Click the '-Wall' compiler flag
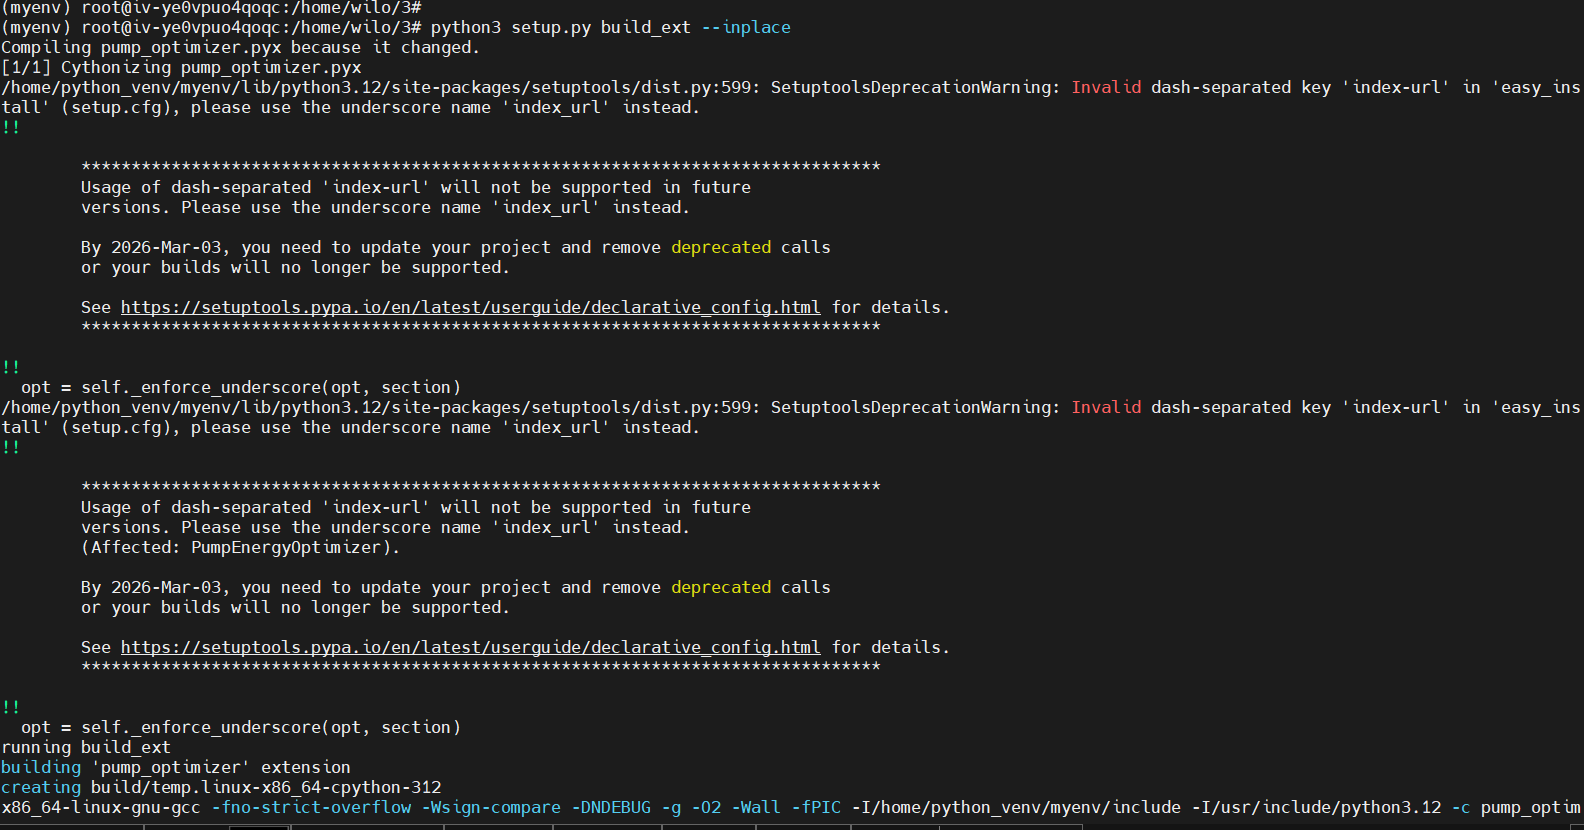This screenshot has width=1584, height=830. coord(756,807)
